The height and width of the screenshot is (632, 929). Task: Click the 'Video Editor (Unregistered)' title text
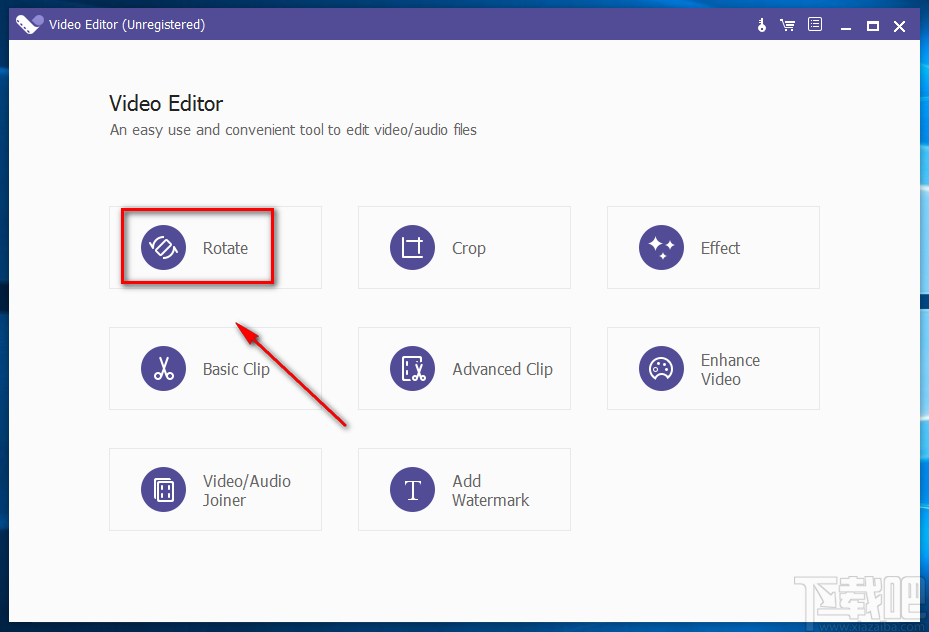(127, 24)
